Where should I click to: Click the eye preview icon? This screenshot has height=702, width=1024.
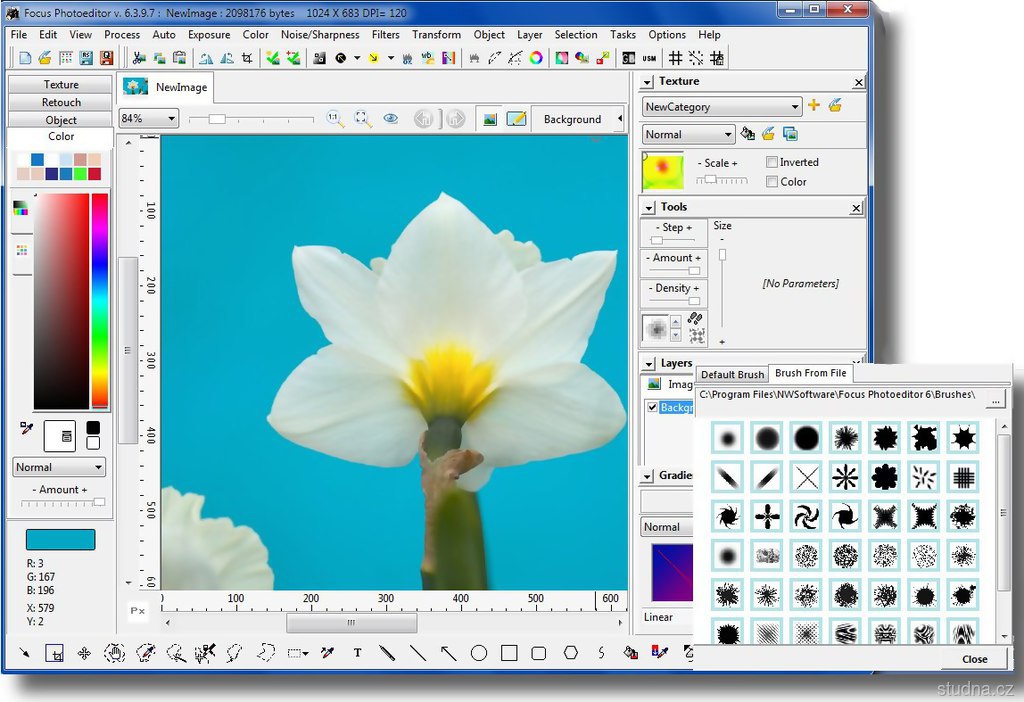pyautogui.click(x=391, y=119)
